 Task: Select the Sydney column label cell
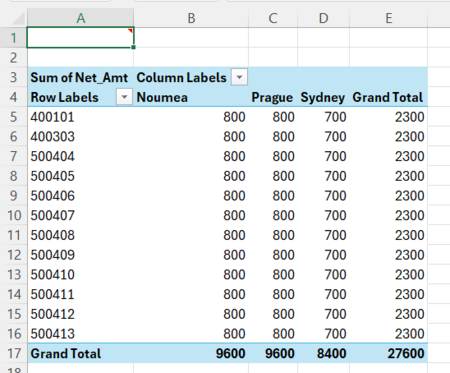pyautogui.click(x=323, y=97)
